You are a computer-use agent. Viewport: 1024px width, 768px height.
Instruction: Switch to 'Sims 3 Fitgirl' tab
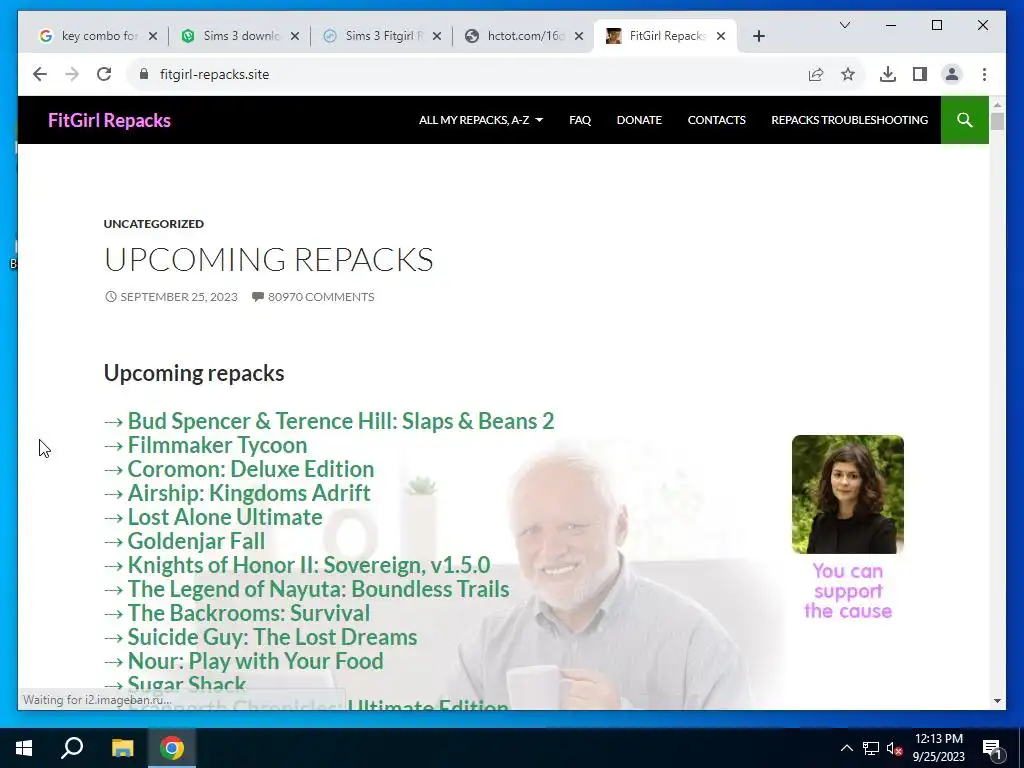click(384, 36)
